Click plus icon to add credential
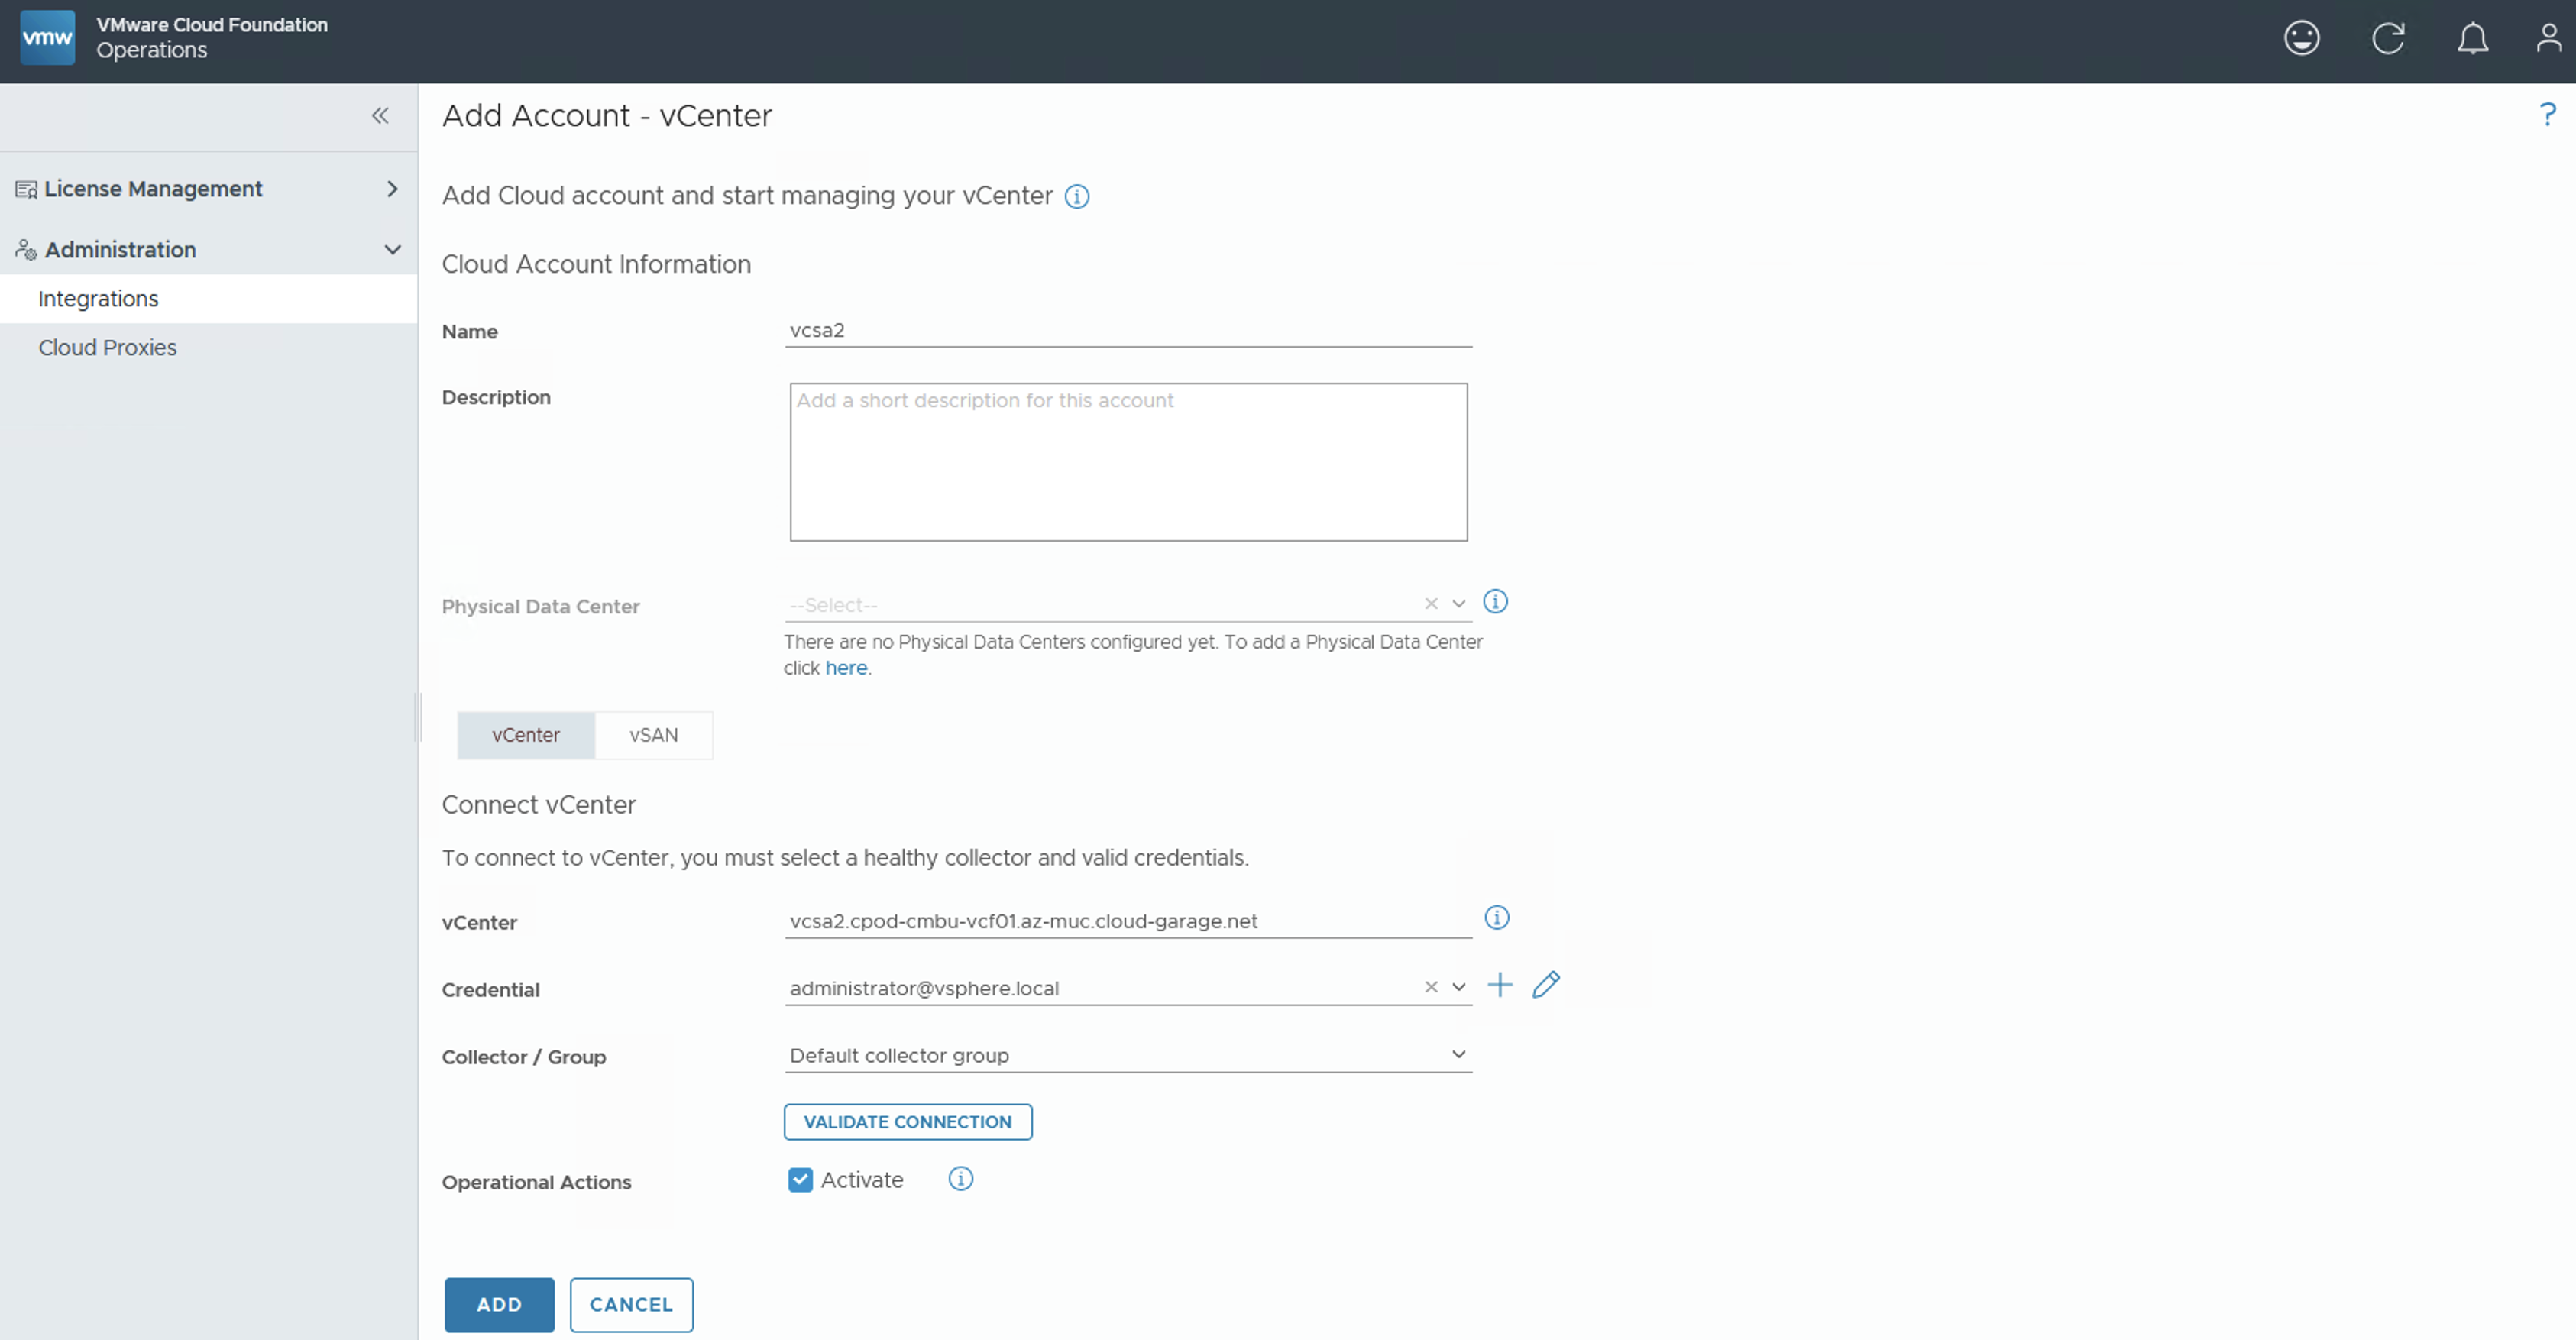Viewport: 2576px width, 1340px height. (1499, 985)
